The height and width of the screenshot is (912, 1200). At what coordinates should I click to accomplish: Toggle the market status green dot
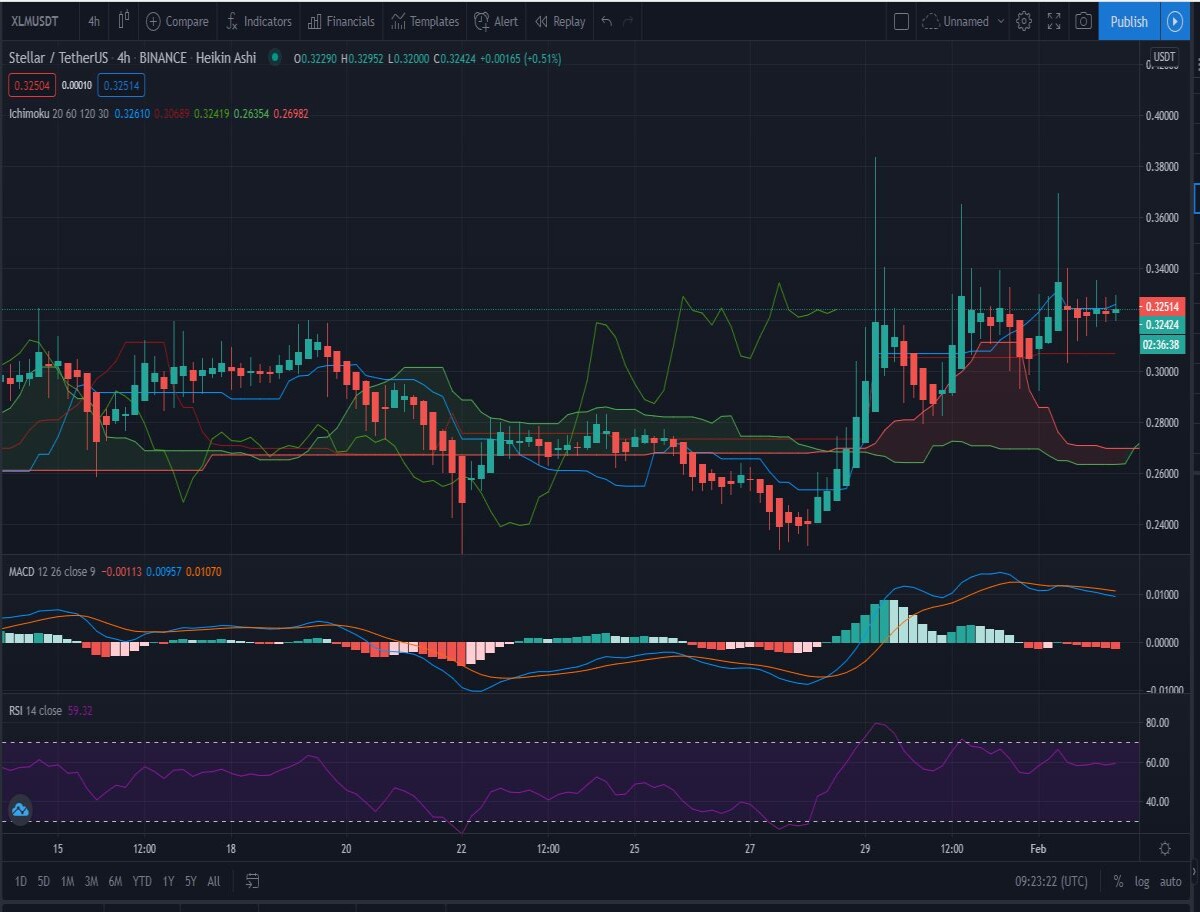[274, 58]
